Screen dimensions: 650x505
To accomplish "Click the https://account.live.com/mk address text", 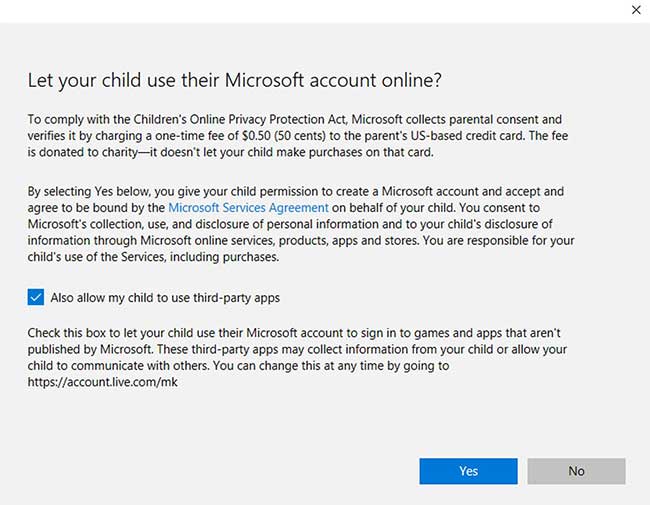I will tap(102, 382).
